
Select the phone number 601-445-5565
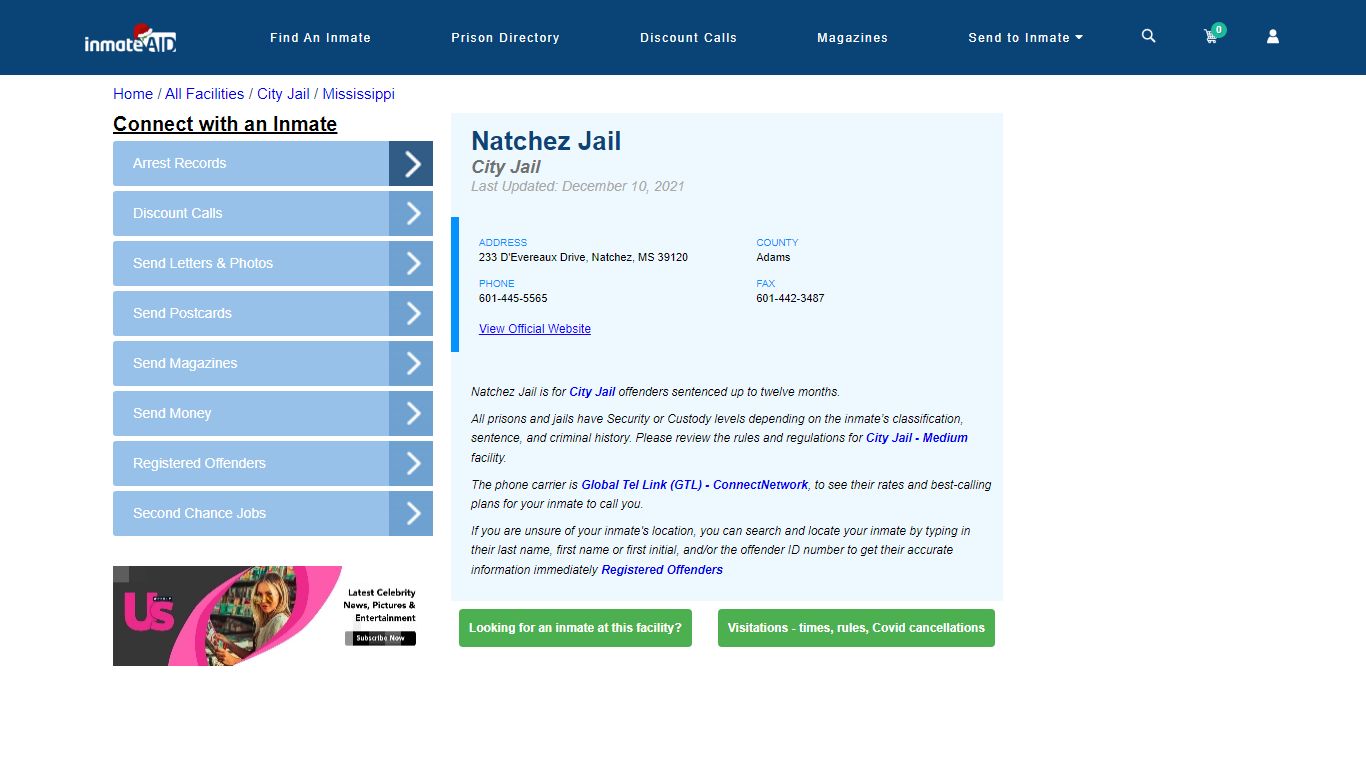513,298
